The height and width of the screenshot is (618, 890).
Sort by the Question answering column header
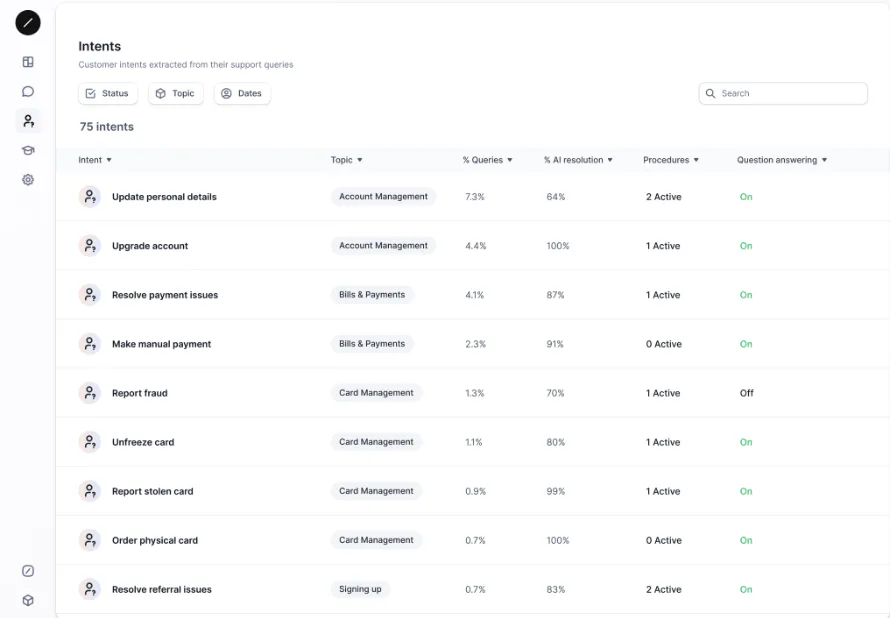(782, 160)
